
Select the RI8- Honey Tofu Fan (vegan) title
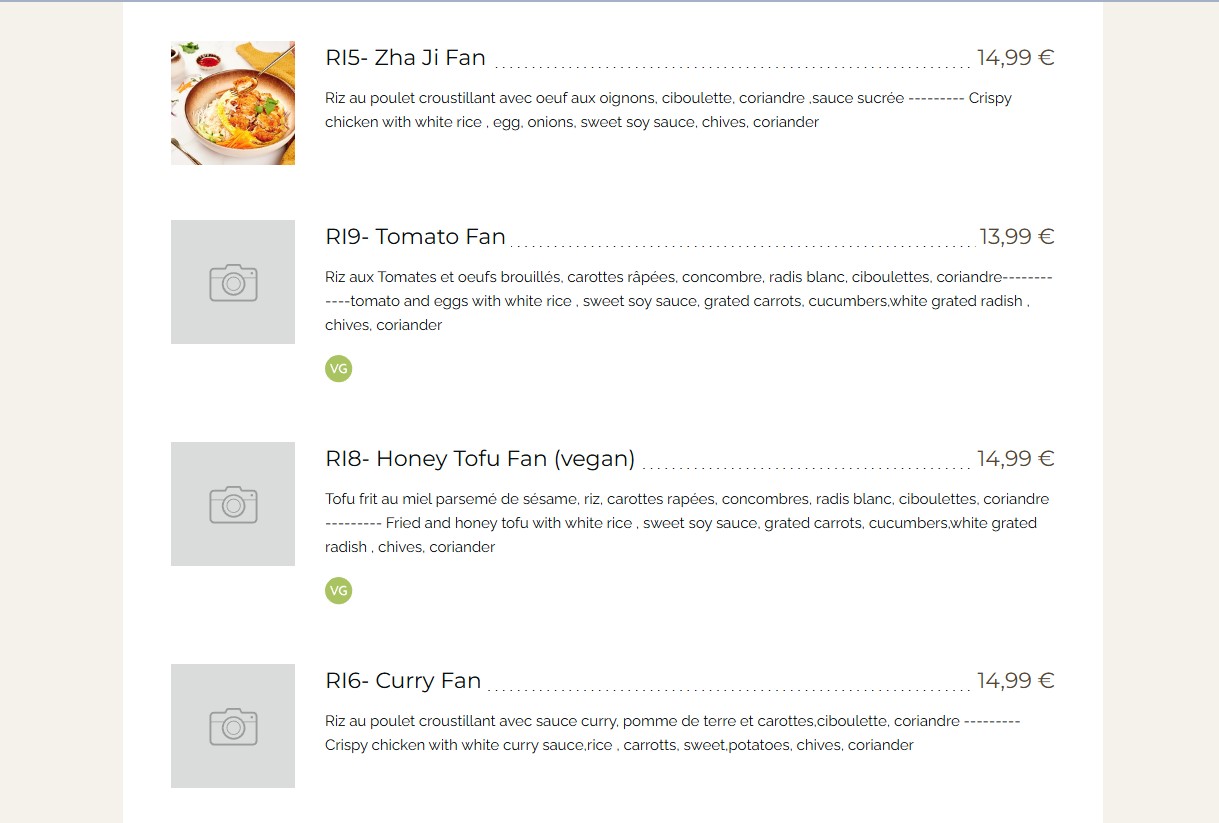click(480, 459)
